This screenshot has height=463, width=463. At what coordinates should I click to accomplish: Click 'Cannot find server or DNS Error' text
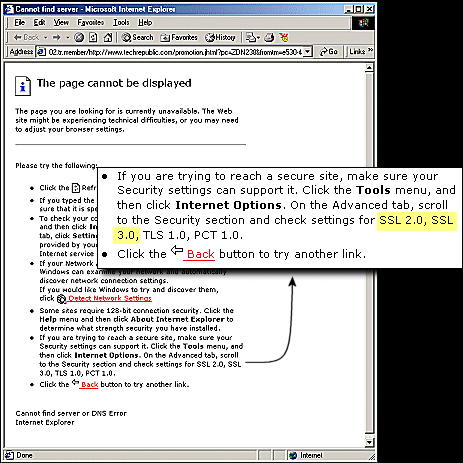click(x=71, y=413)
